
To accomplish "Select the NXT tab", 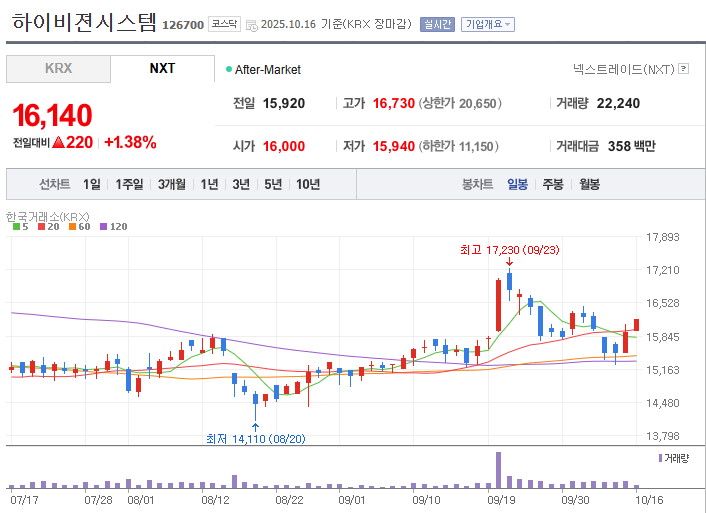I will [x=162, y=68].
